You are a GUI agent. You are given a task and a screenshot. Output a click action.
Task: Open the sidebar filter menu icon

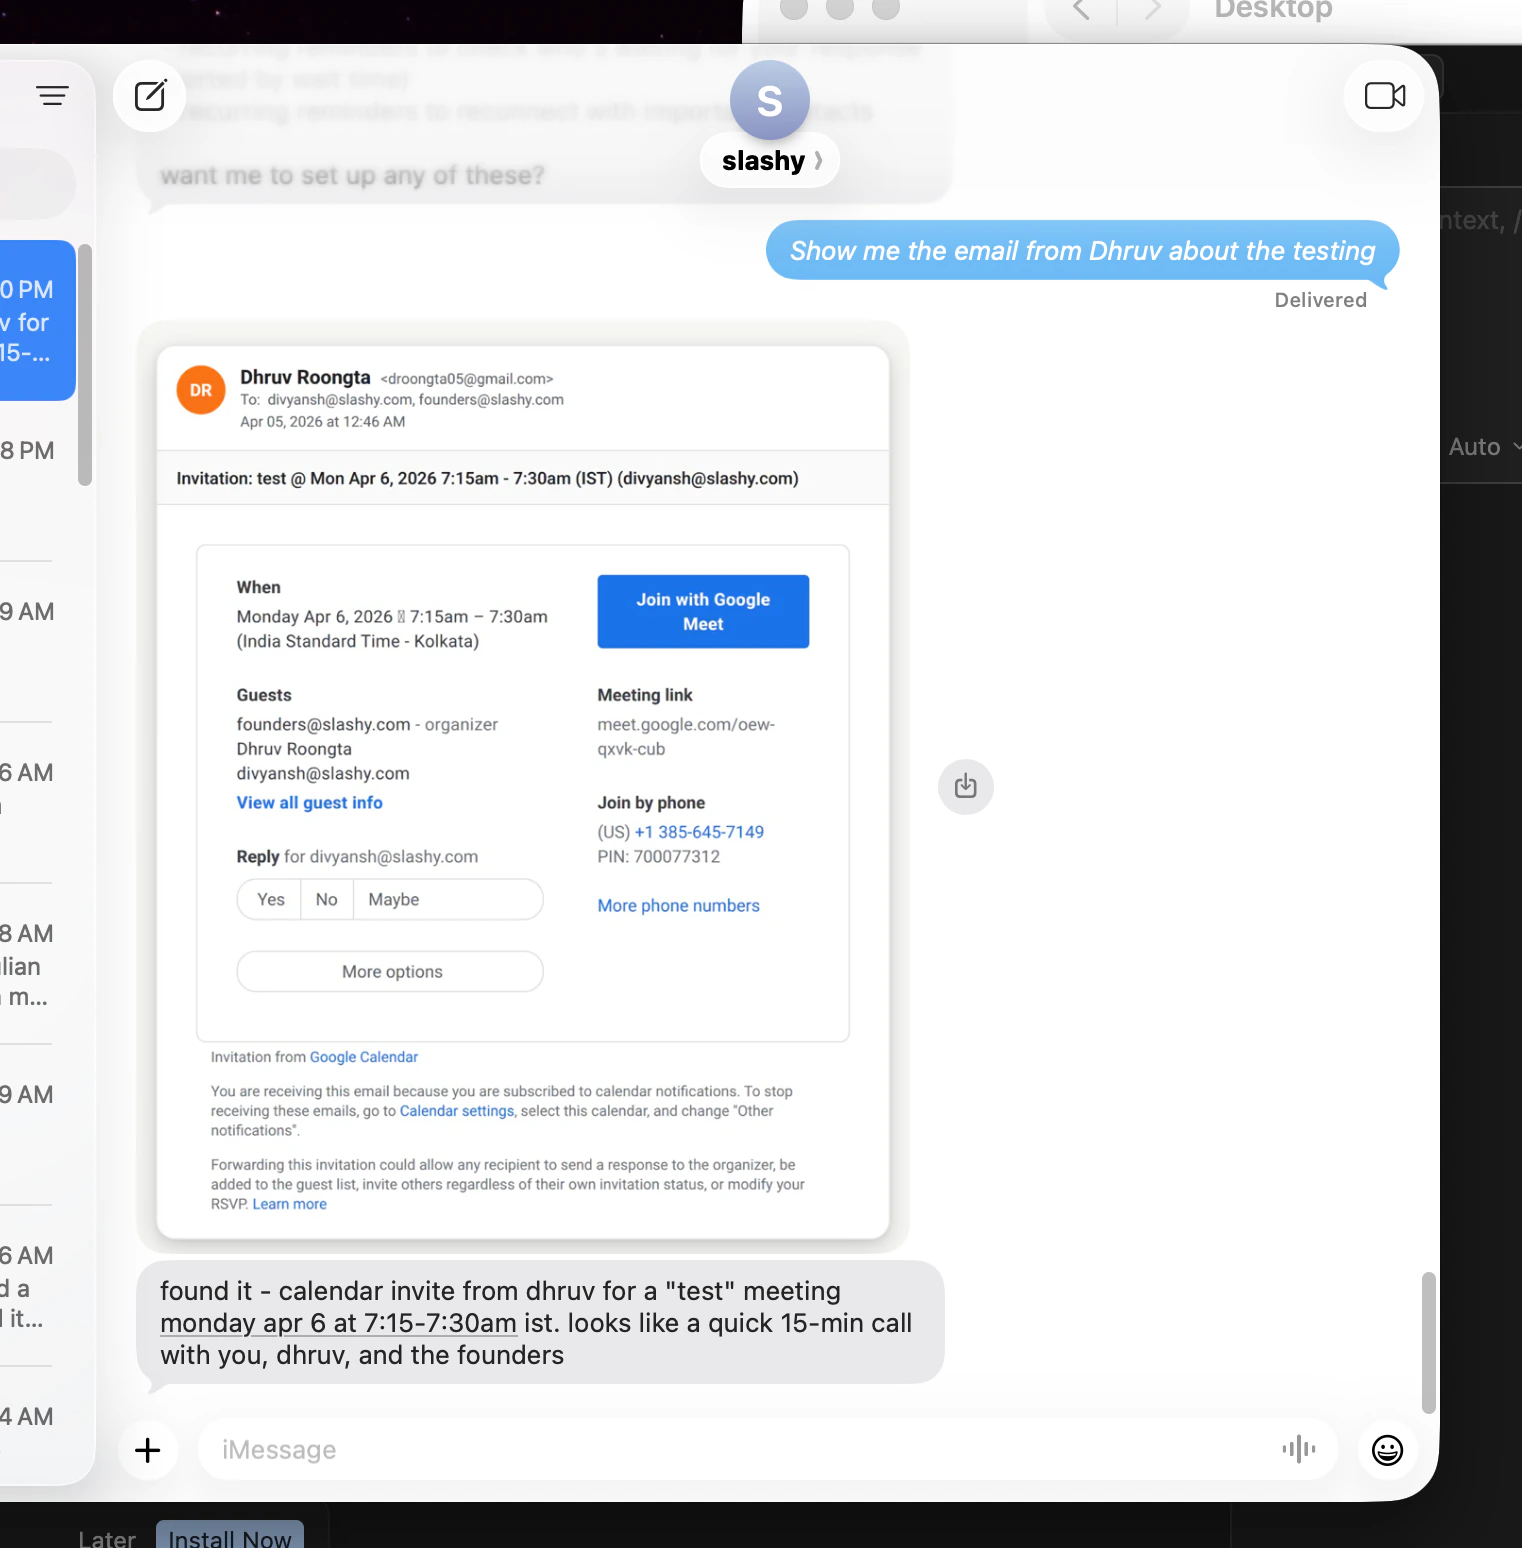click(x=52, y=96)
